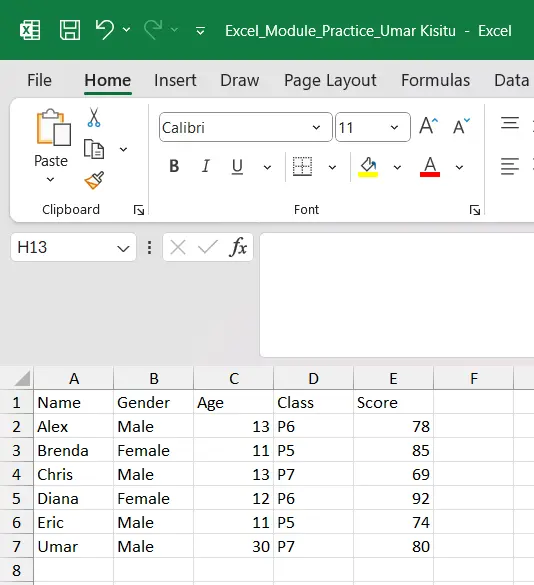
Task: Toggle Bold formatting
Action: 174,166
